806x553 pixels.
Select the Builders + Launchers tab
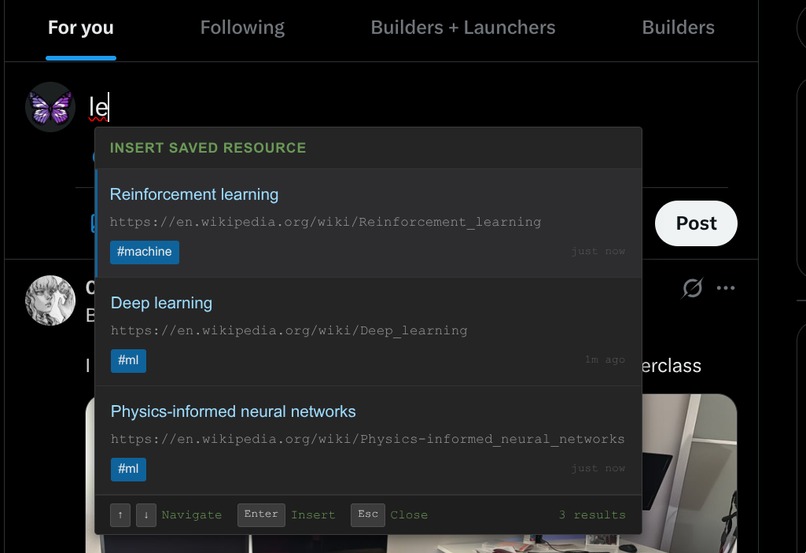point(463,28)
